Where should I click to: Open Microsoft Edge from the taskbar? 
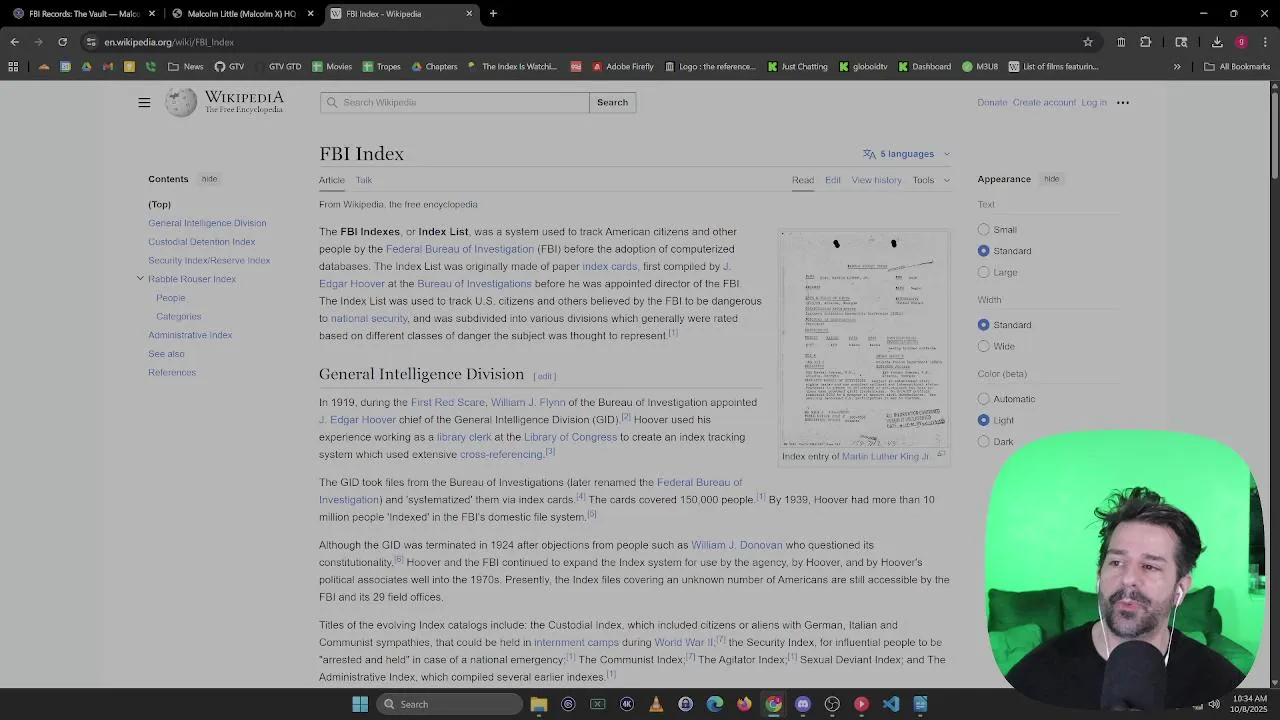click(x=715, y=704)
